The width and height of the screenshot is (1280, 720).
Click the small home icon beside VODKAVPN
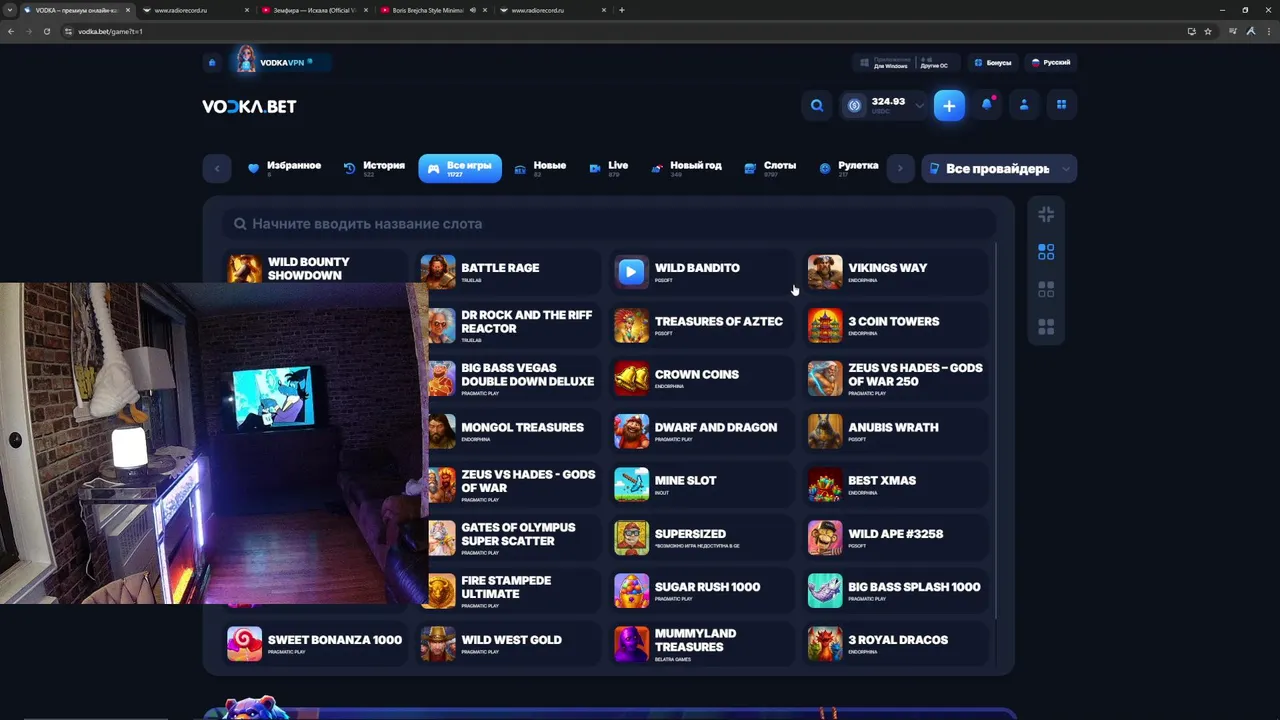(212, 63)
